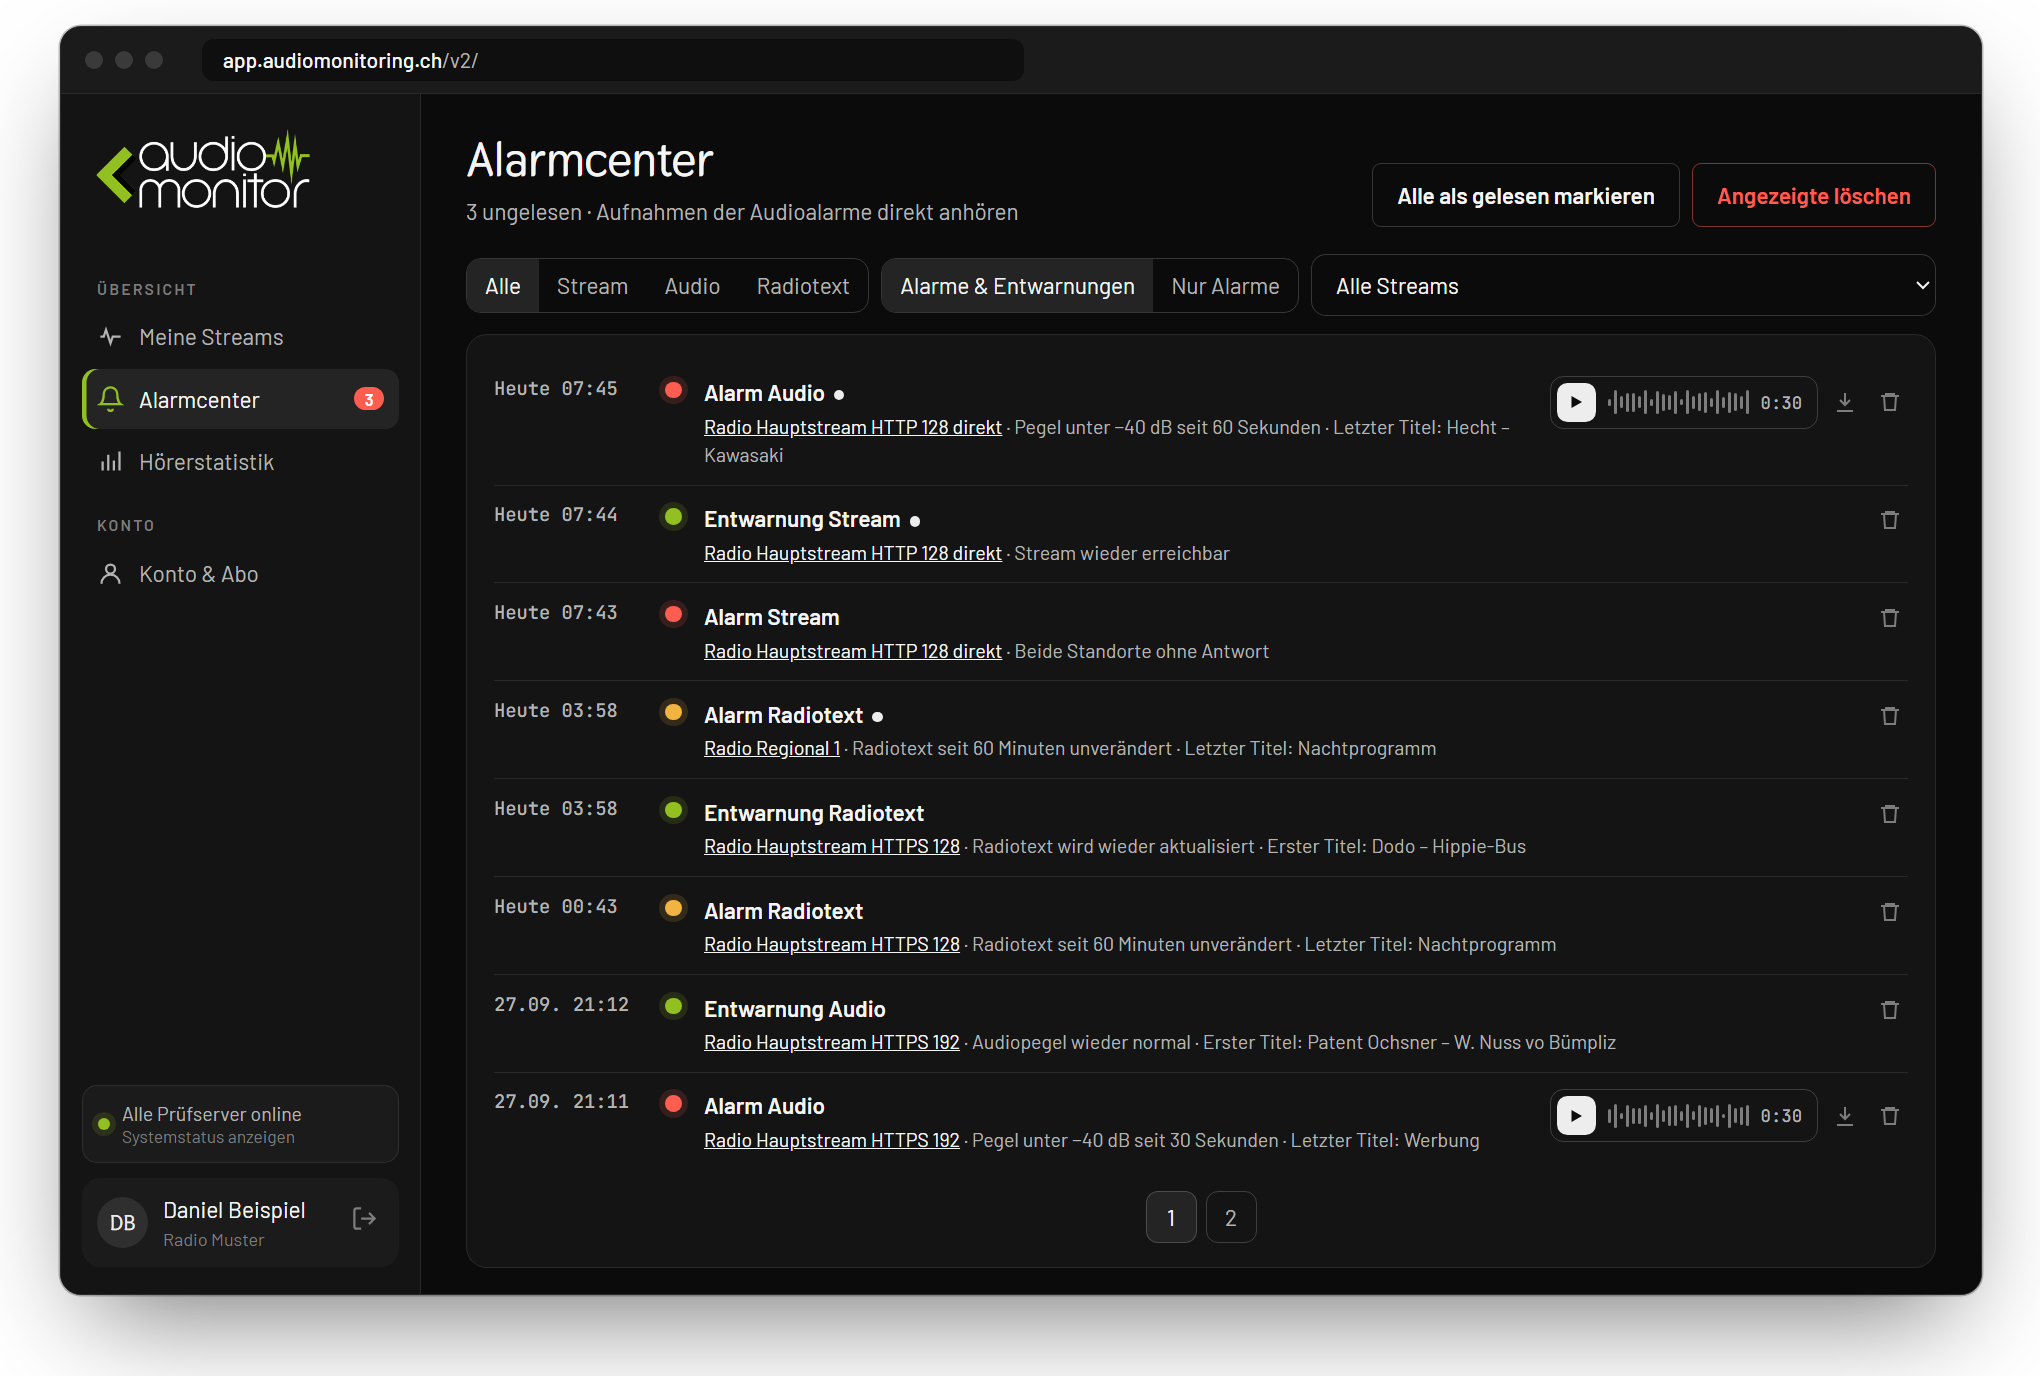
Task: Click Systemstatus anzeigen card
Action: click(240, 1125)
